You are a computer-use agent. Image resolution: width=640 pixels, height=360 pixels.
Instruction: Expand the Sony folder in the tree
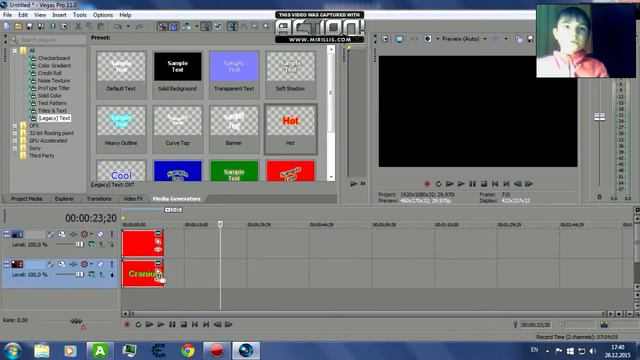click(x=15, y=148)
